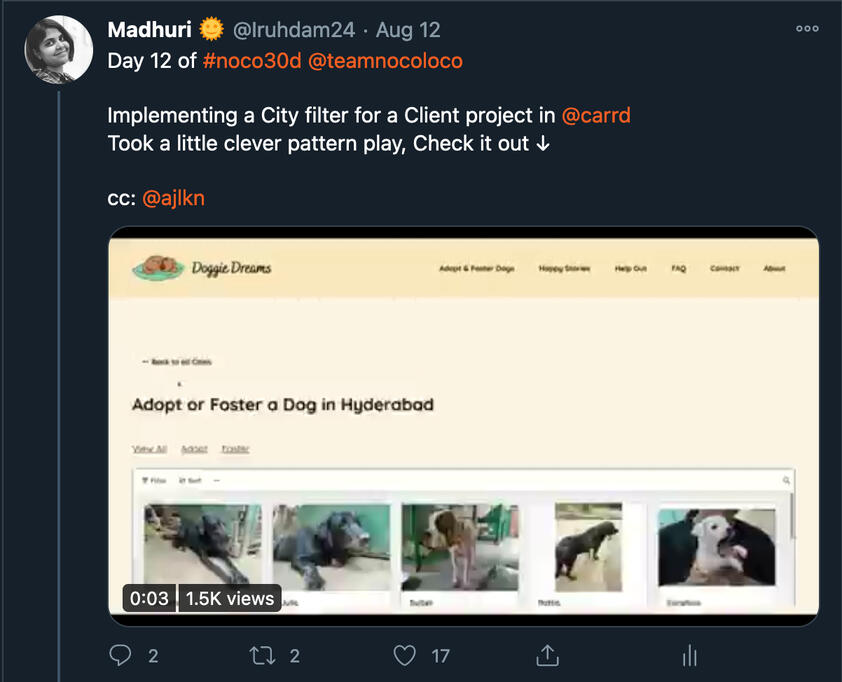The width and height of the screenshot is (842, 682).
Task: Open Madhuri's profile picture
Action: 59,50
